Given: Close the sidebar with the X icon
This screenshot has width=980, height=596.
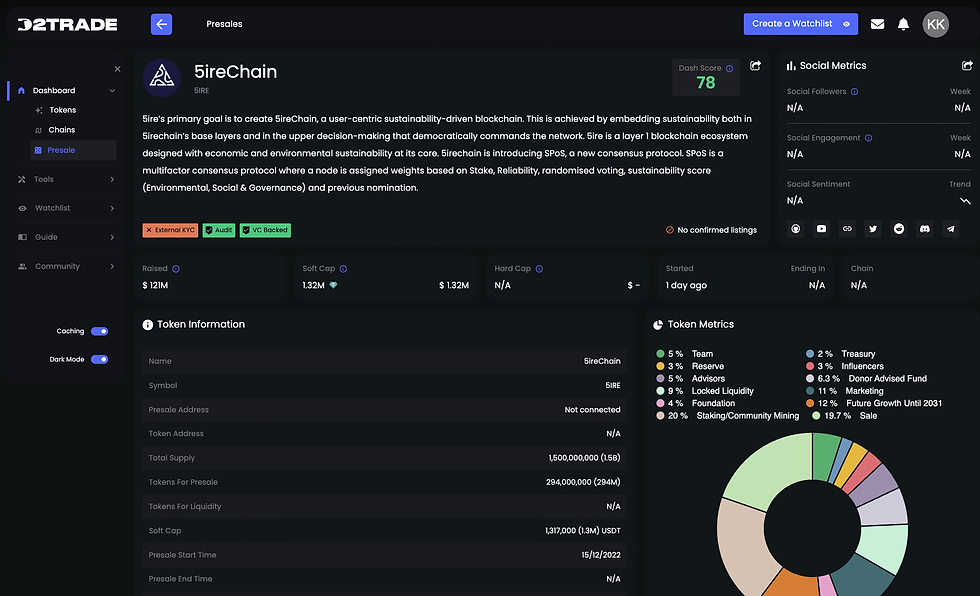Looking at the screenshot, I should coord(118,69).
